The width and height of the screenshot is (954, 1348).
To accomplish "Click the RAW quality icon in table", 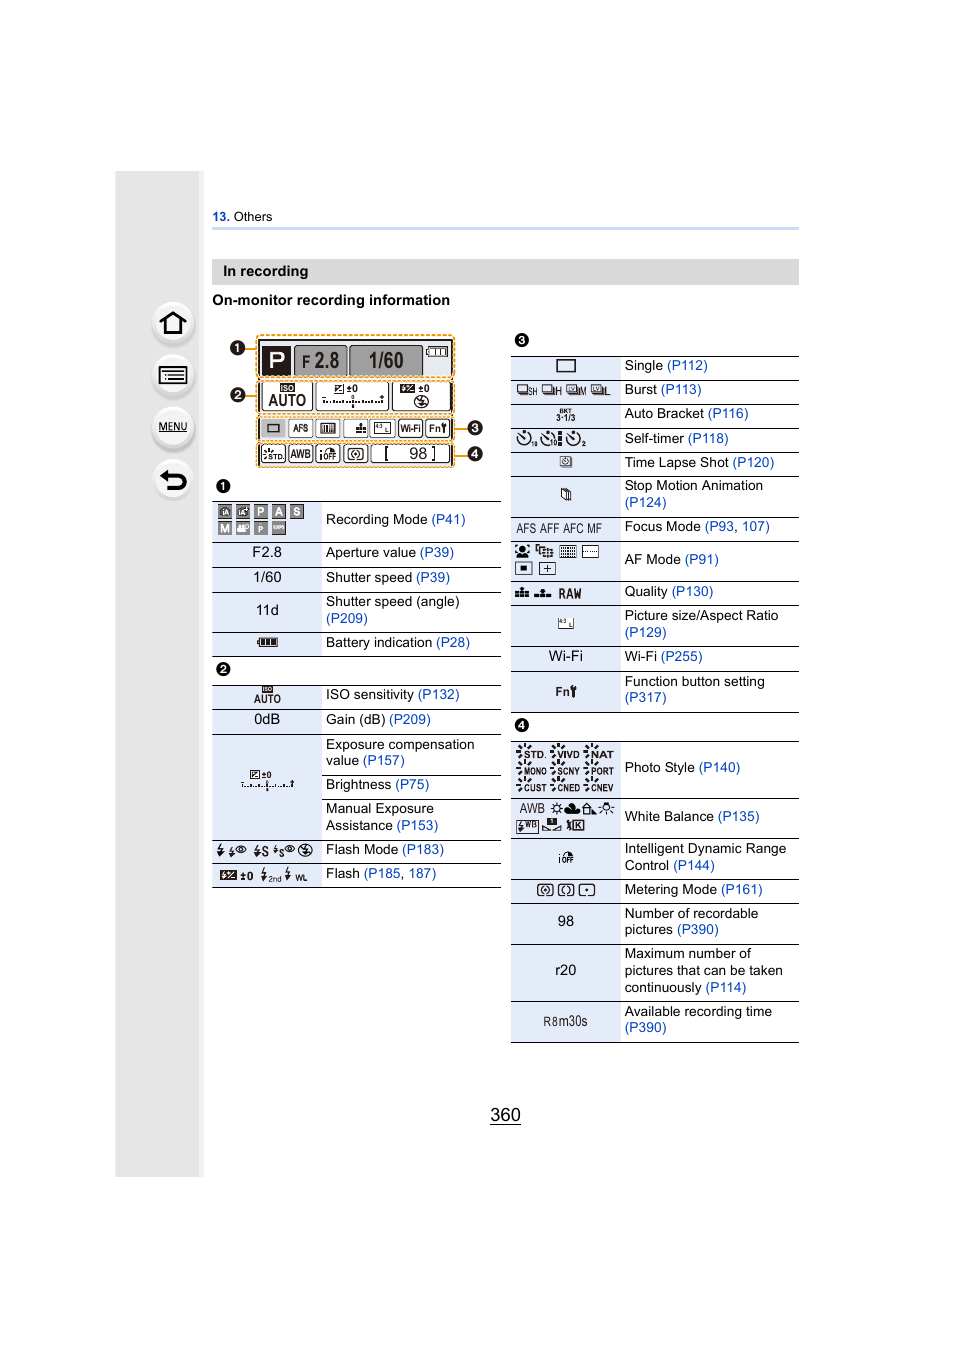I will (x=570, y=594).
